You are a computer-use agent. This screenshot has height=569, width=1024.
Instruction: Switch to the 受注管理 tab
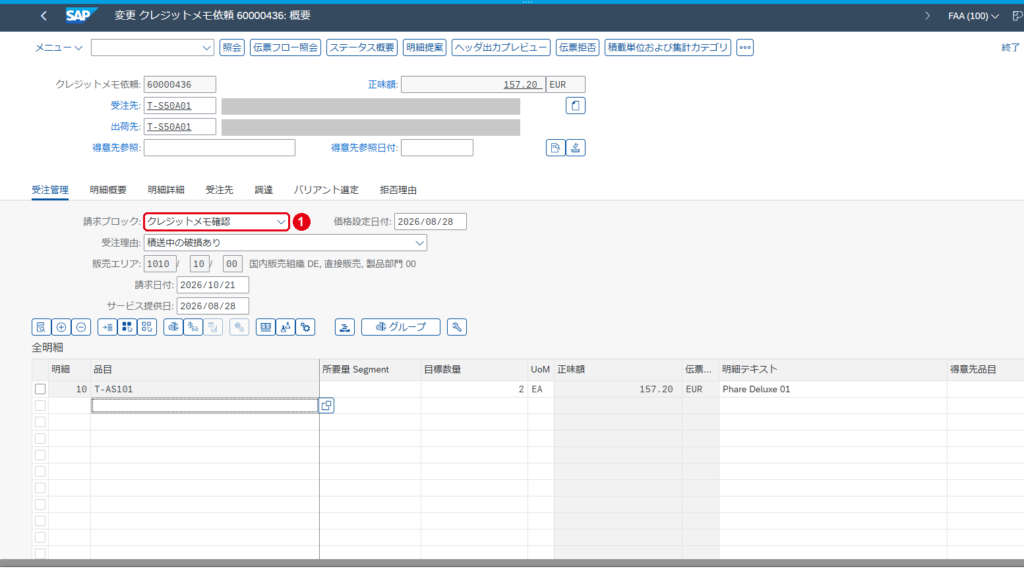tap(50, 190)
